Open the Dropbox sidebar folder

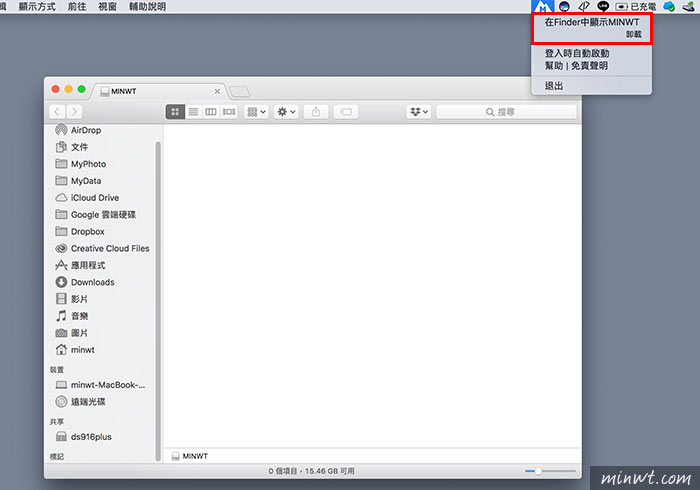(x=80, y=232)
